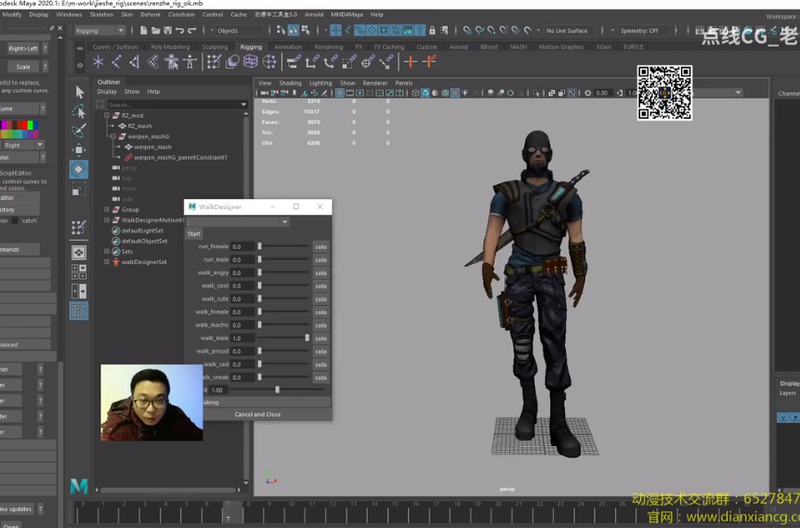Solo the walk_male motion

(320, 338)
